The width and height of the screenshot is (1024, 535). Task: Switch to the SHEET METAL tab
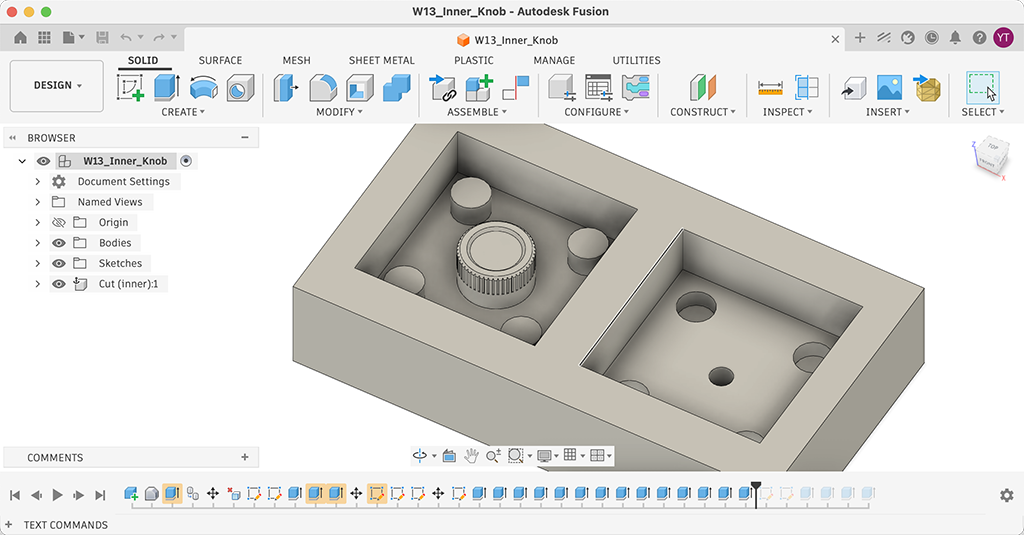coord(381,60)
